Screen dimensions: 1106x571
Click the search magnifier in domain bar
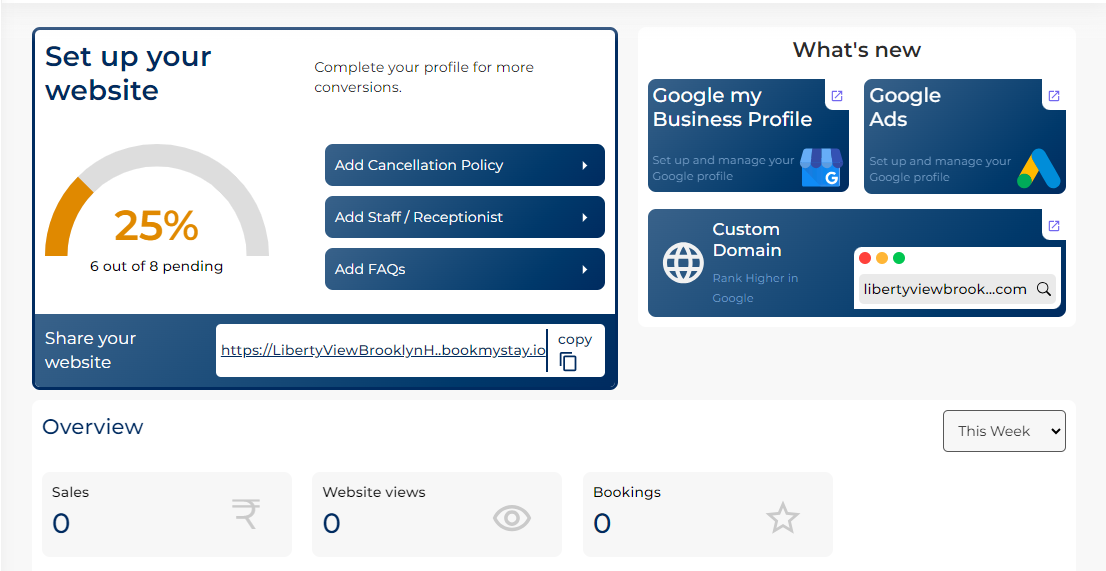pos(1043,289)
